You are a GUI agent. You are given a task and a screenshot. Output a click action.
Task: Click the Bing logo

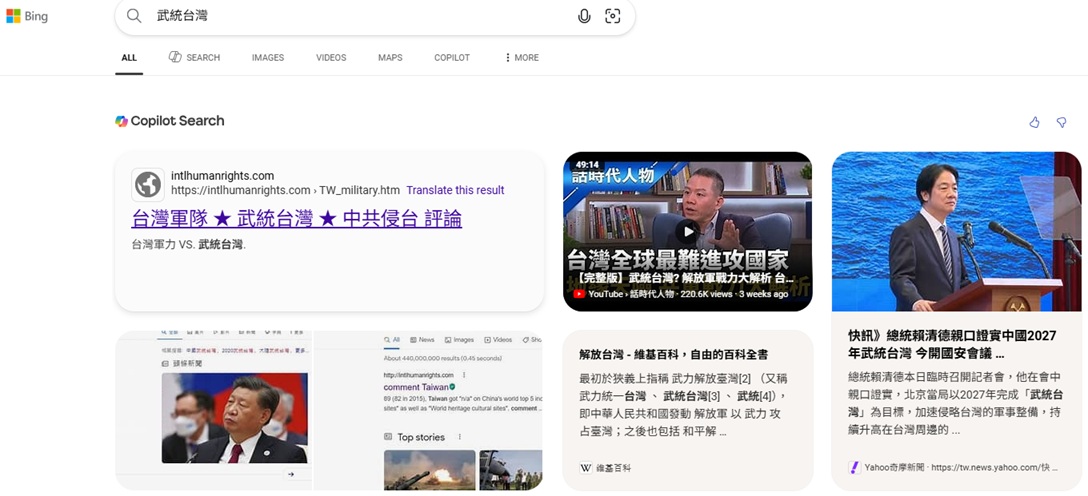[27, 16]
